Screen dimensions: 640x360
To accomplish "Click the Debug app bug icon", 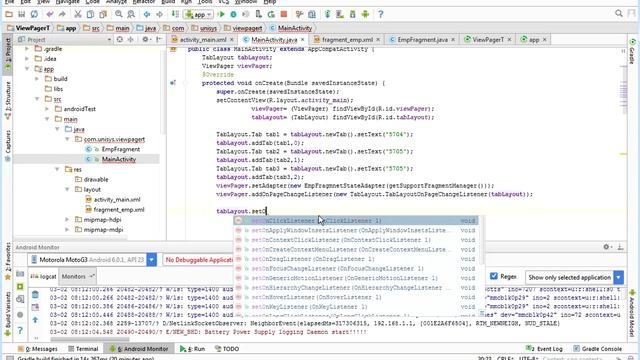I will click(x=233, y=14).
